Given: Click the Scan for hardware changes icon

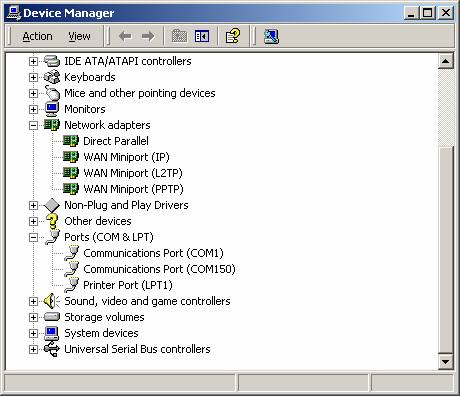Looking at the screenshot, I should (271, 36).
